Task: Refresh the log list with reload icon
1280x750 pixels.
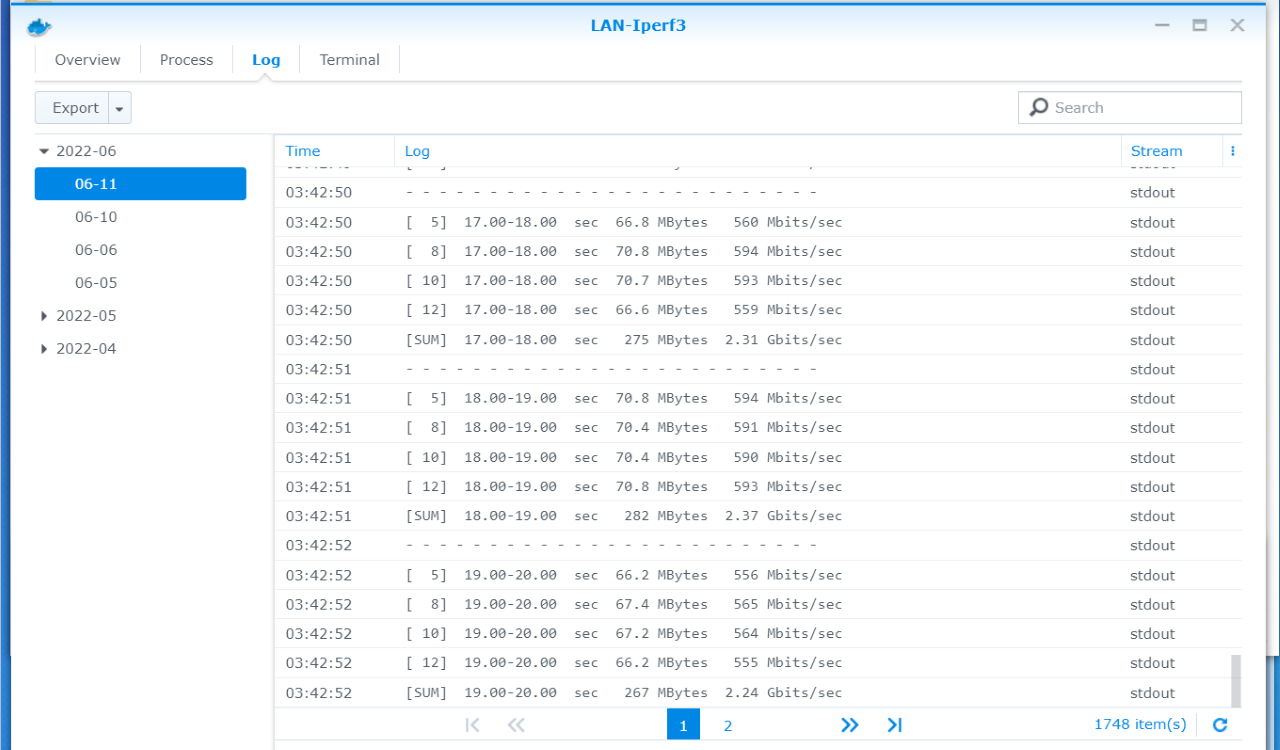Action: (x=1219, y=725)
